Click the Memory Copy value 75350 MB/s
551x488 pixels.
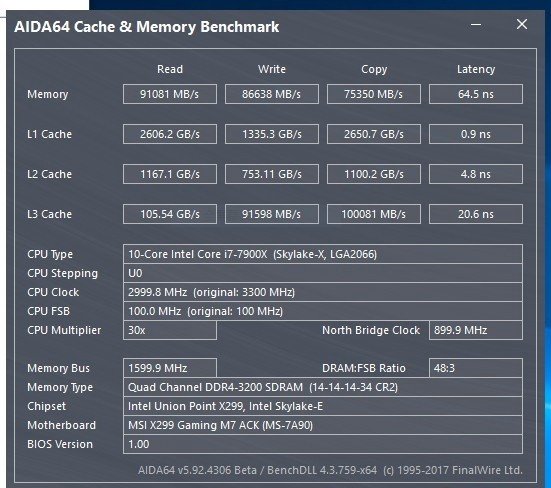[x=374, y=94]
